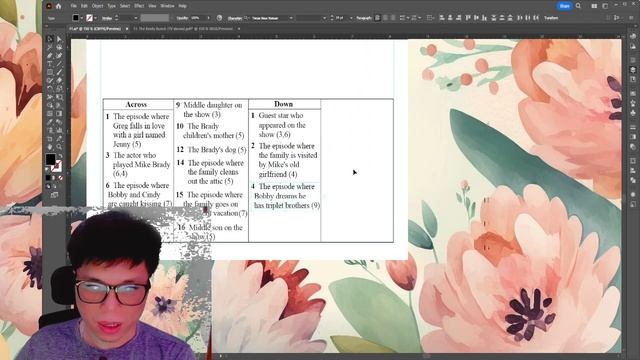Open the Window menu

[167, 6]
